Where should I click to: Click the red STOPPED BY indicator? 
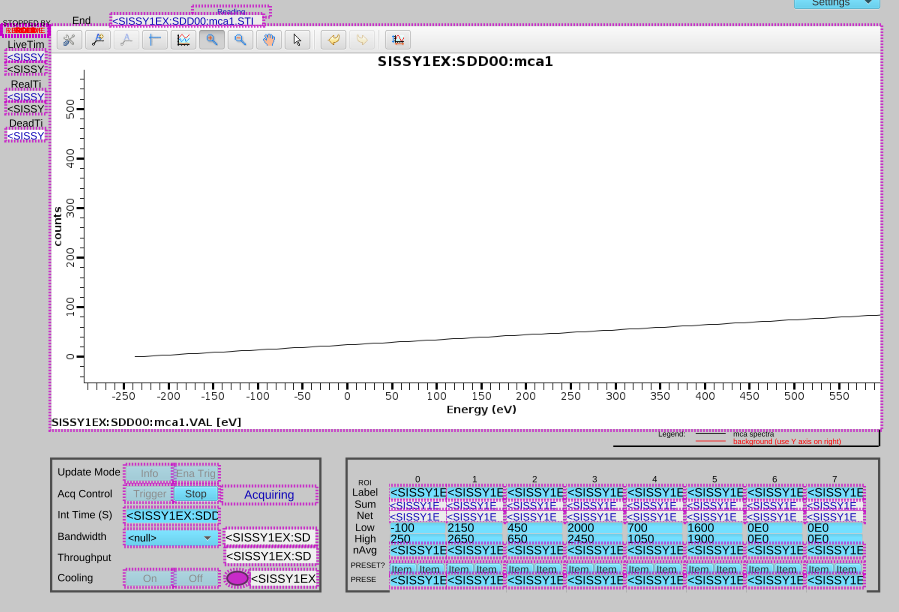pyautogui.click(x=25, y=30)
